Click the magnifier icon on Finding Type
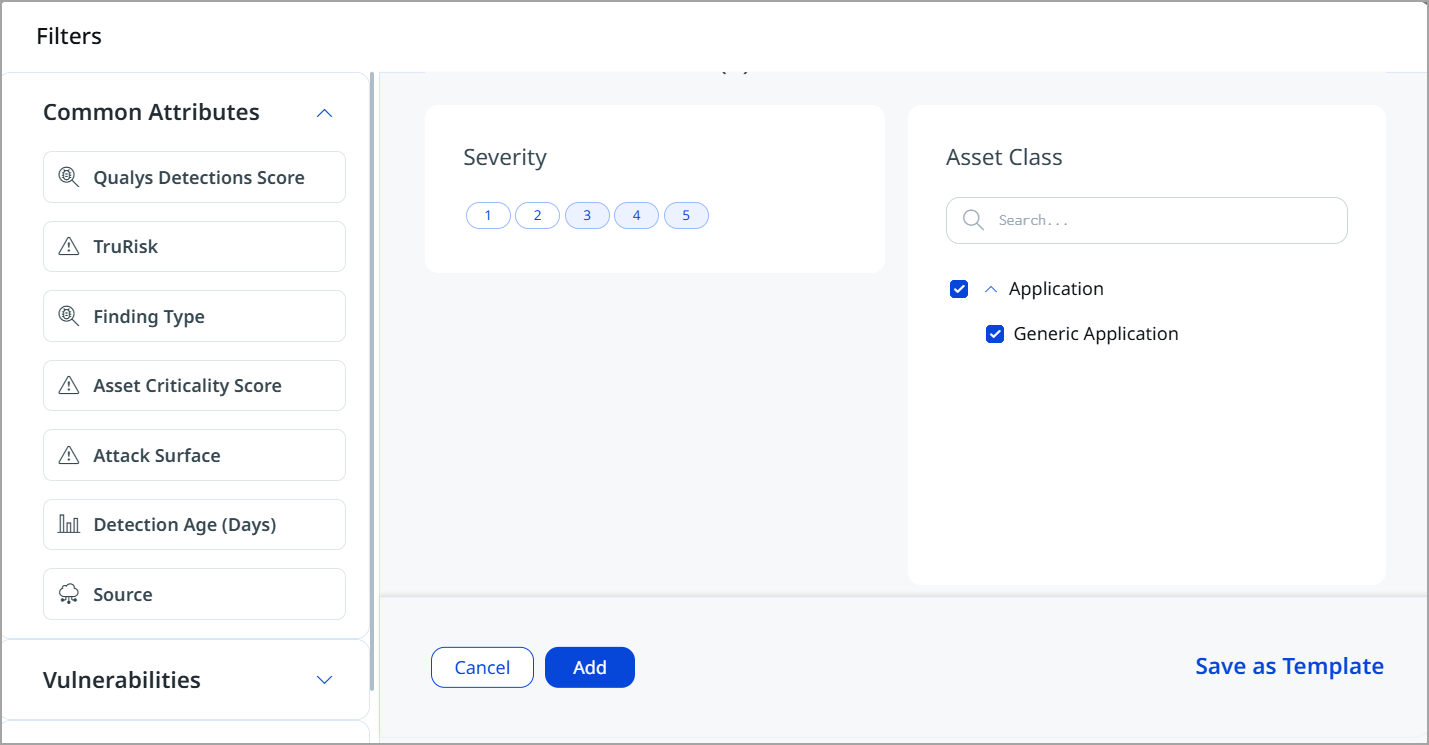Screen dimensions: 1429x745 tap(67, 316)
